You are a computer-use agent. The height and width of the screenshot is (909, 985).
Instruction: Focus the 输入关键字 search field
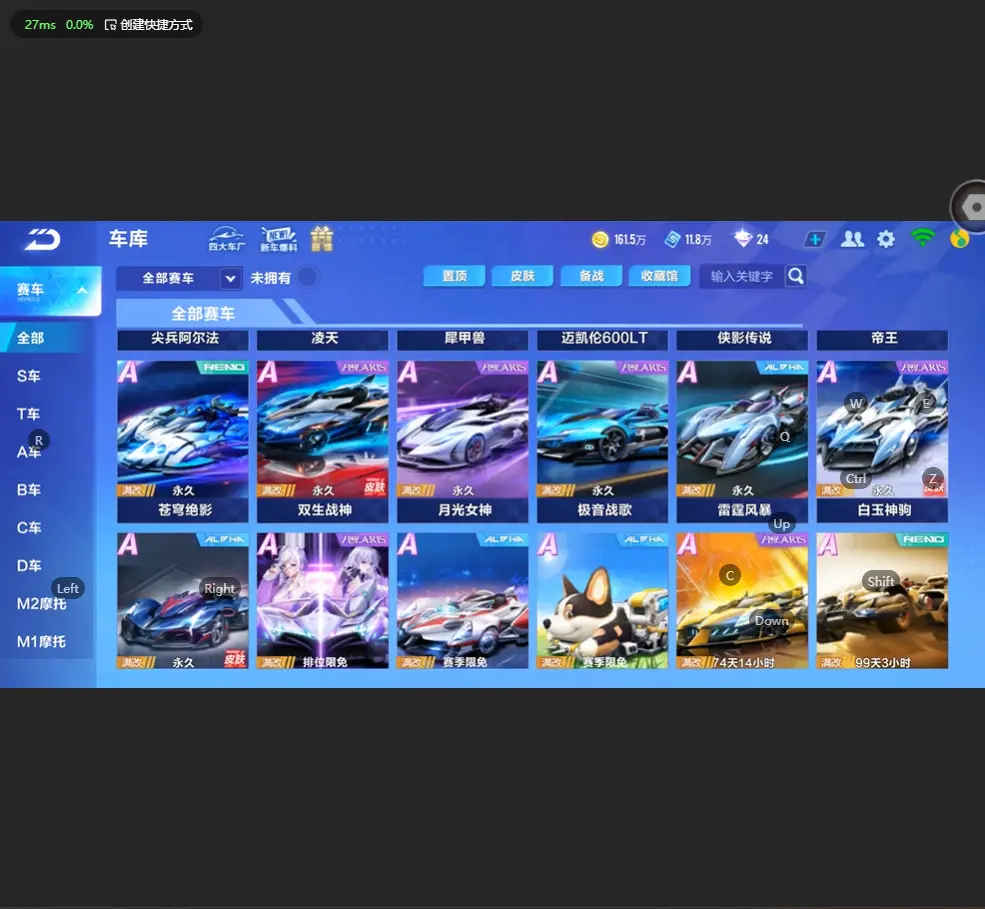coord(742,276)
